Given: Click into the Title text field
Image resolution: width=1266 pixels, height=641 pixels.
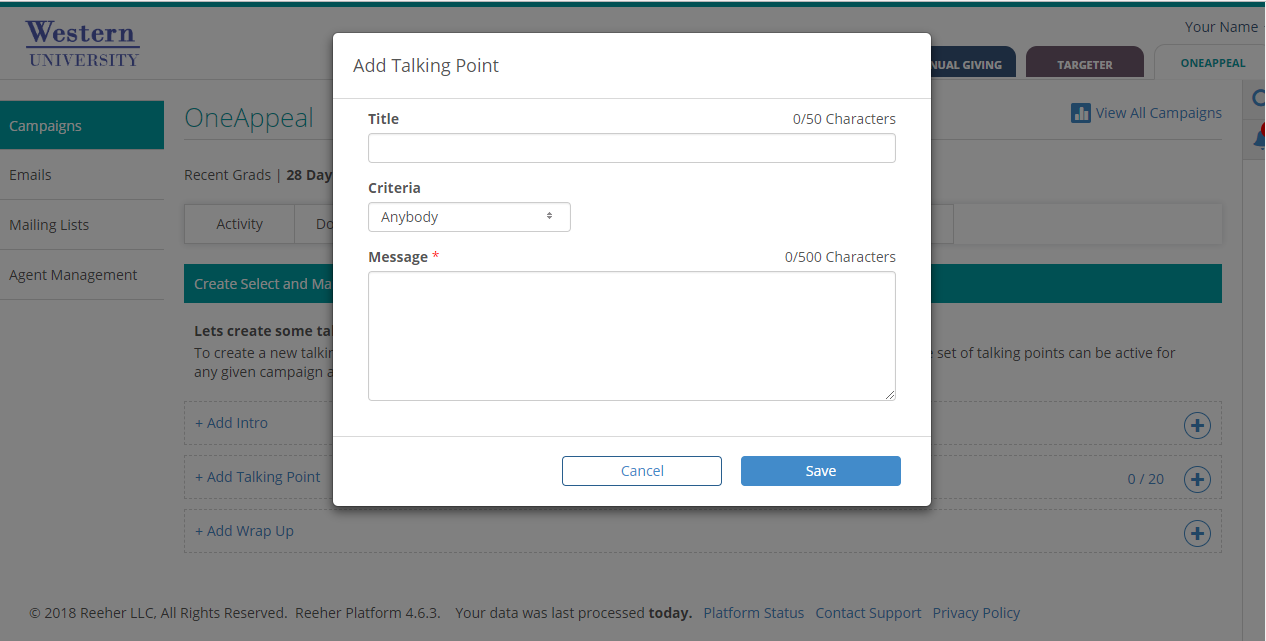Looking at the screenshot, I should [x=631, y=148].
